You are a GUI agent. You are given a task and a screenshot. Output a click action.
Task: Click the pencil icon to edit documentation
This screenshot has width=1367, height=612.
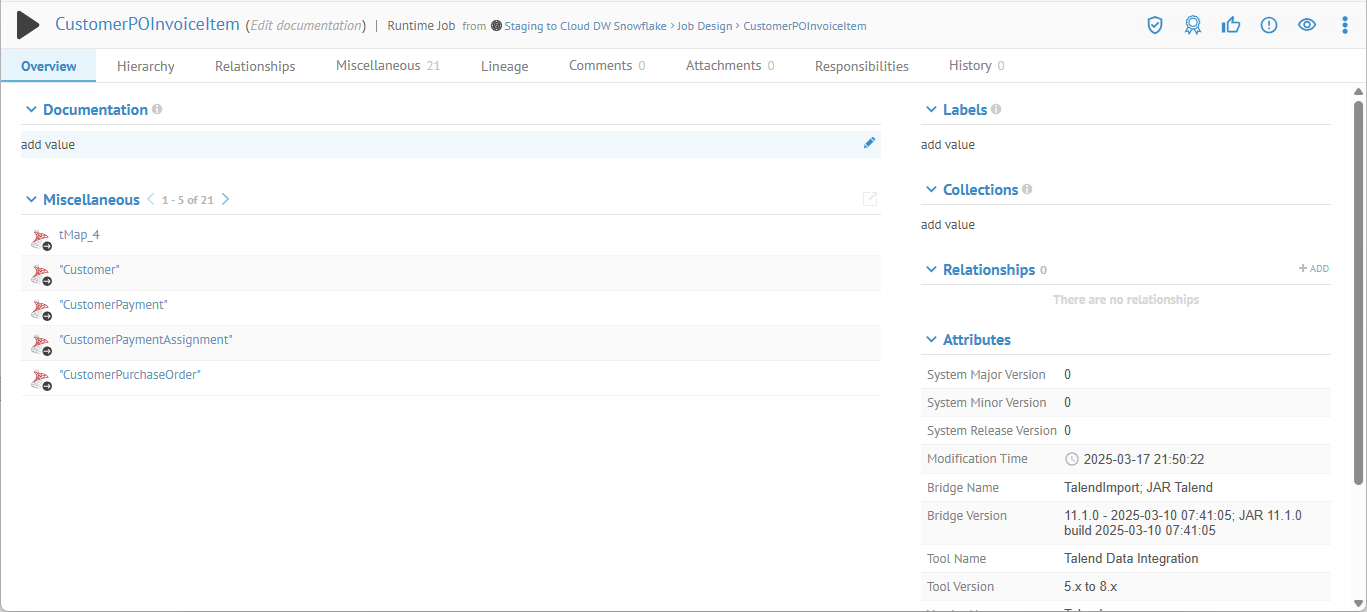[869, 143]
